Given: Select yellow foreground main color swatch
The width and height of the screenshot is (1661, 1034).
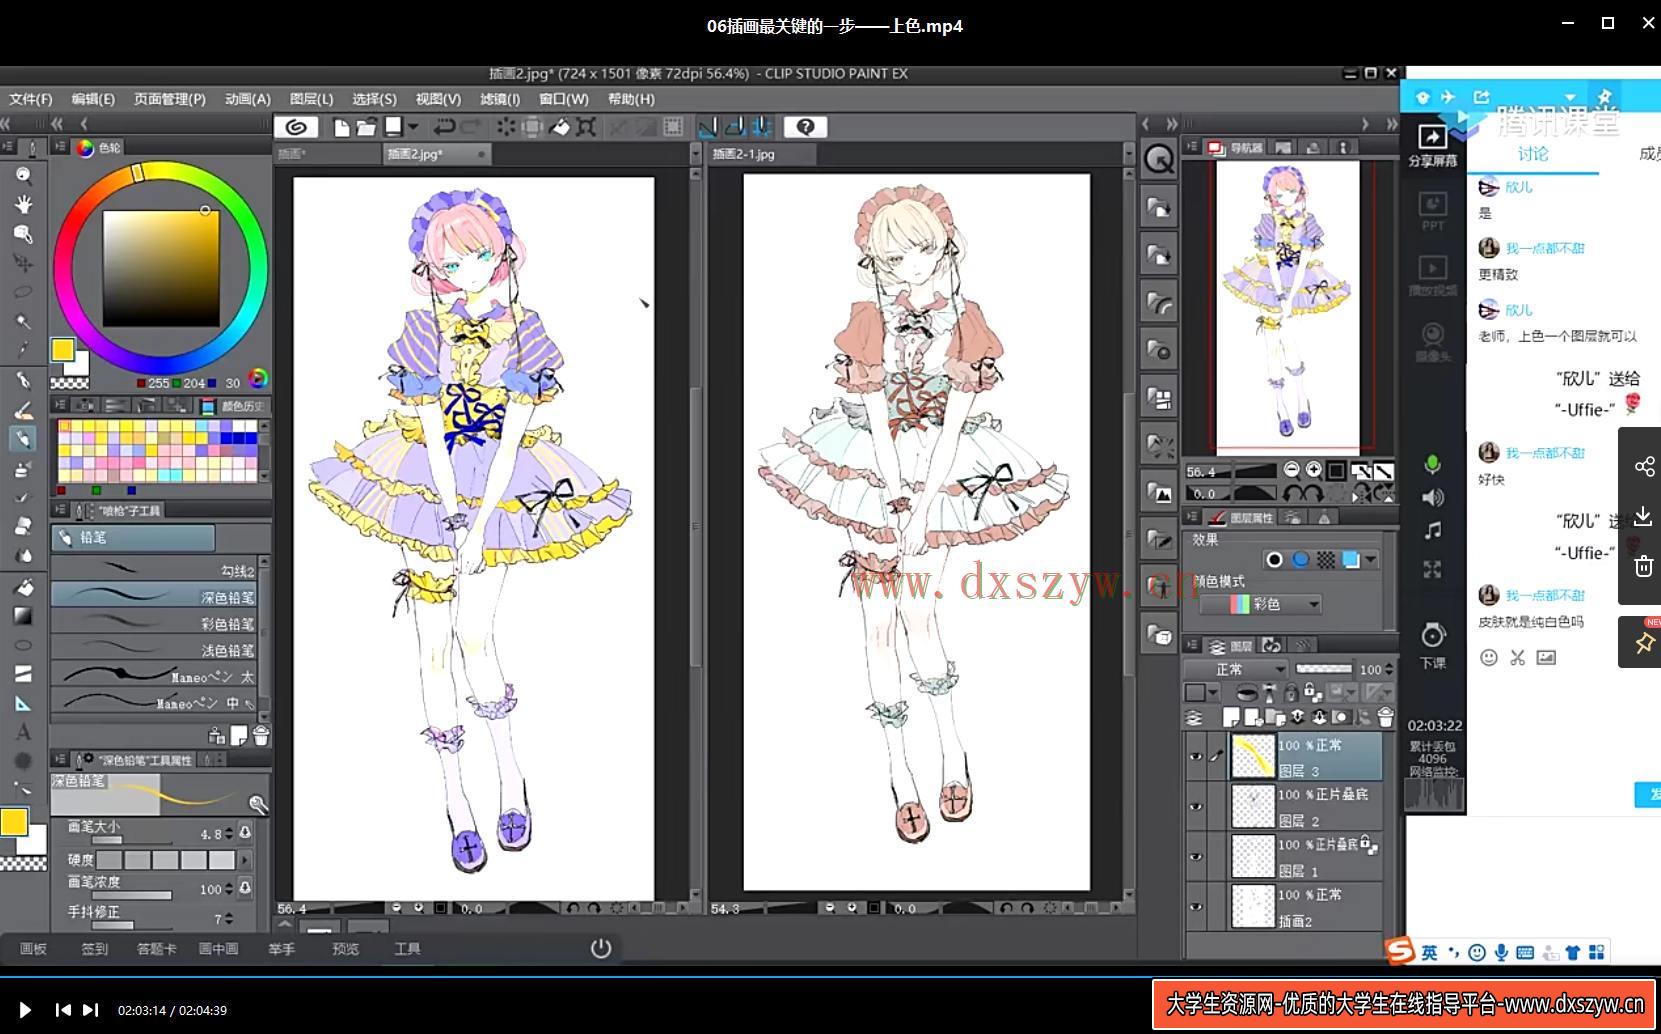Looking at the screenshot, I should pos(62,350).
